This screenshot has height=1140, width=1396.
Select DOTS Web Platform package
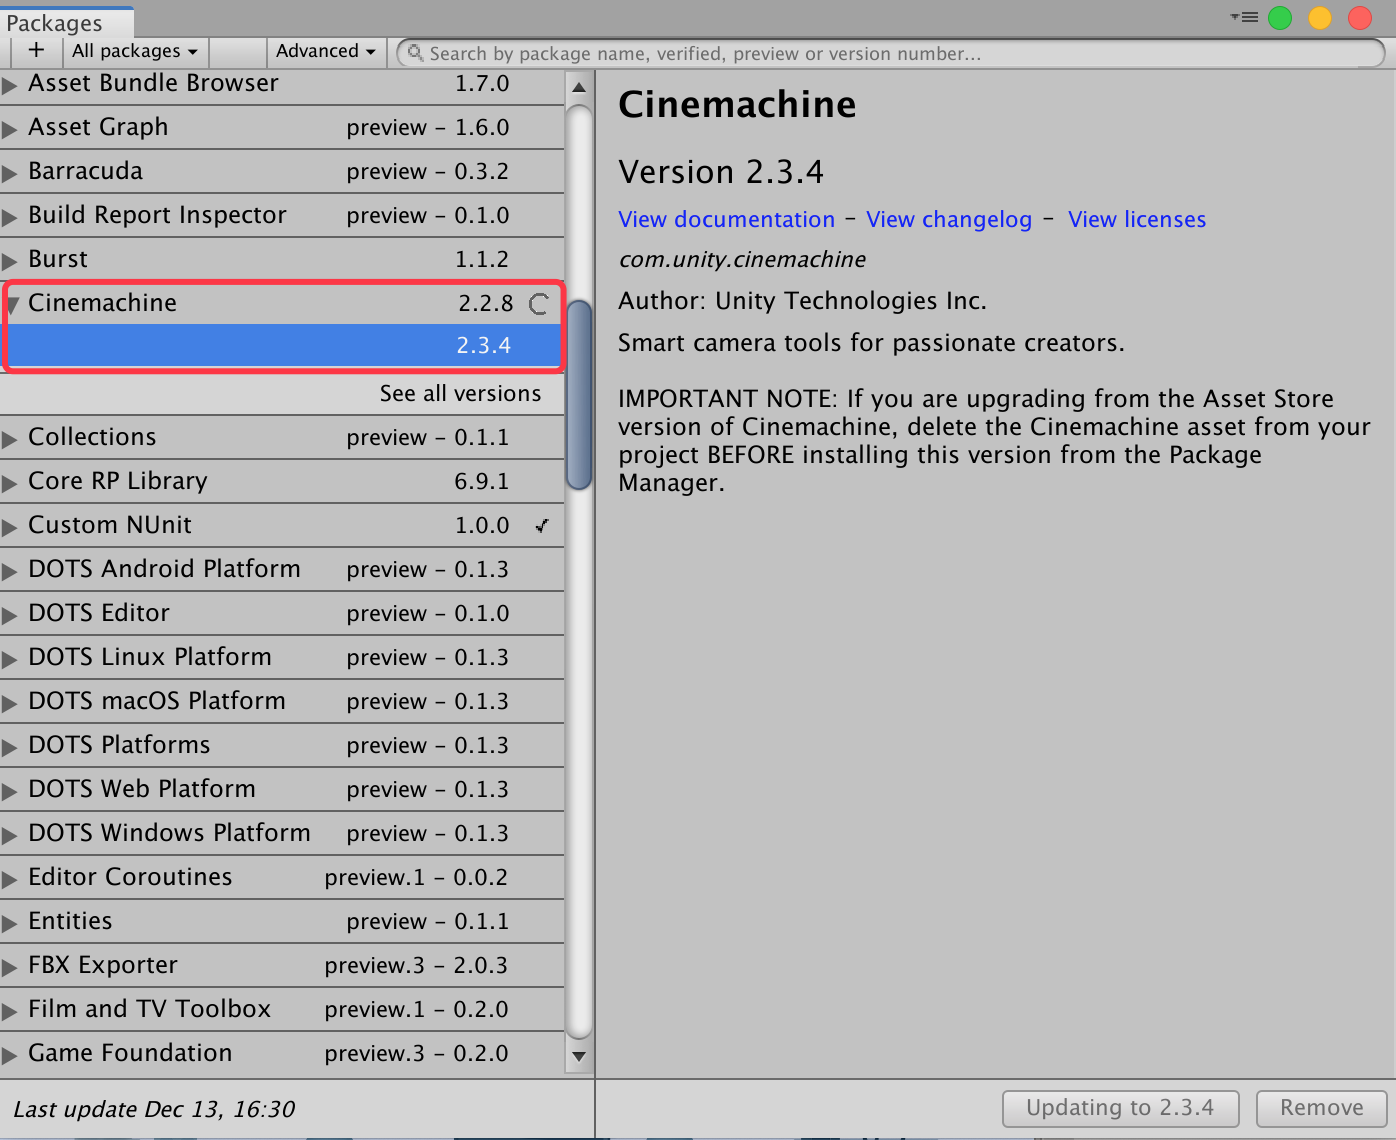tap(282, 789)
